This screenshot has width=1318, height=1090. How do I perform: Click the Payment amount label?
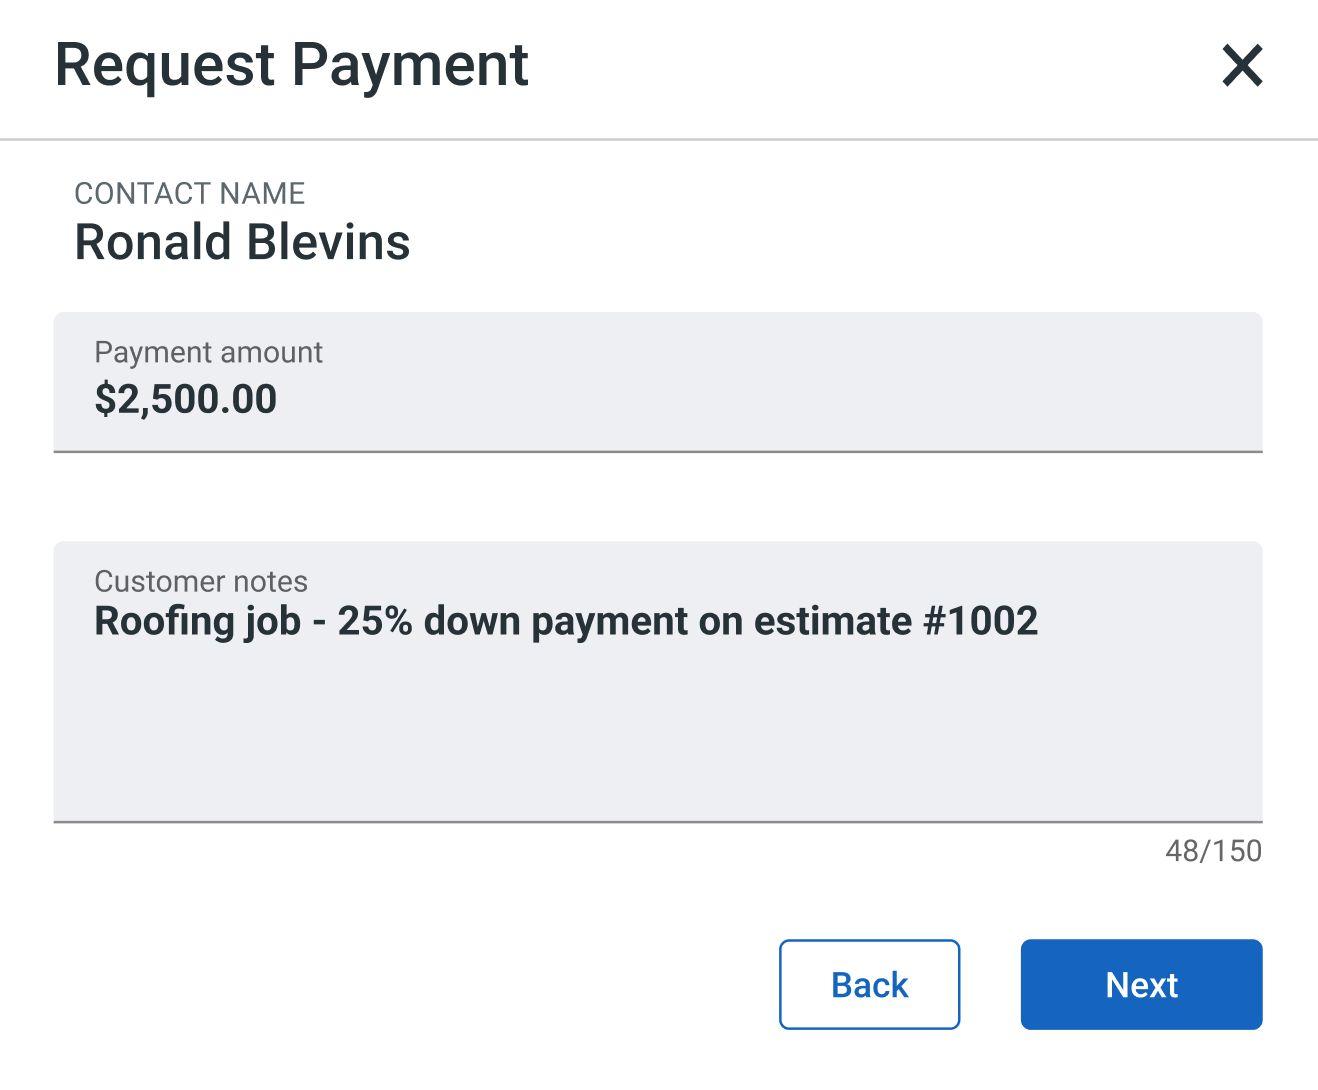[x=208, y=352]
